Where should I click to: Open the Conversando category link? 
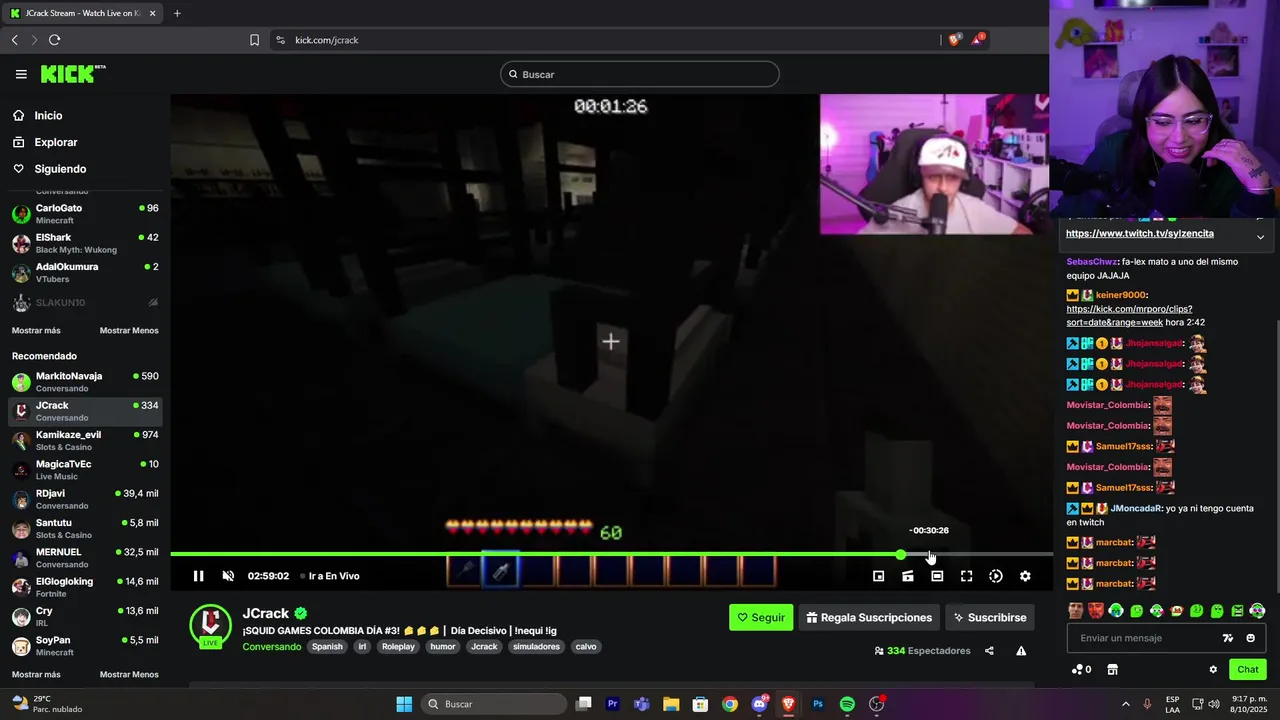(x=271, y=647)
